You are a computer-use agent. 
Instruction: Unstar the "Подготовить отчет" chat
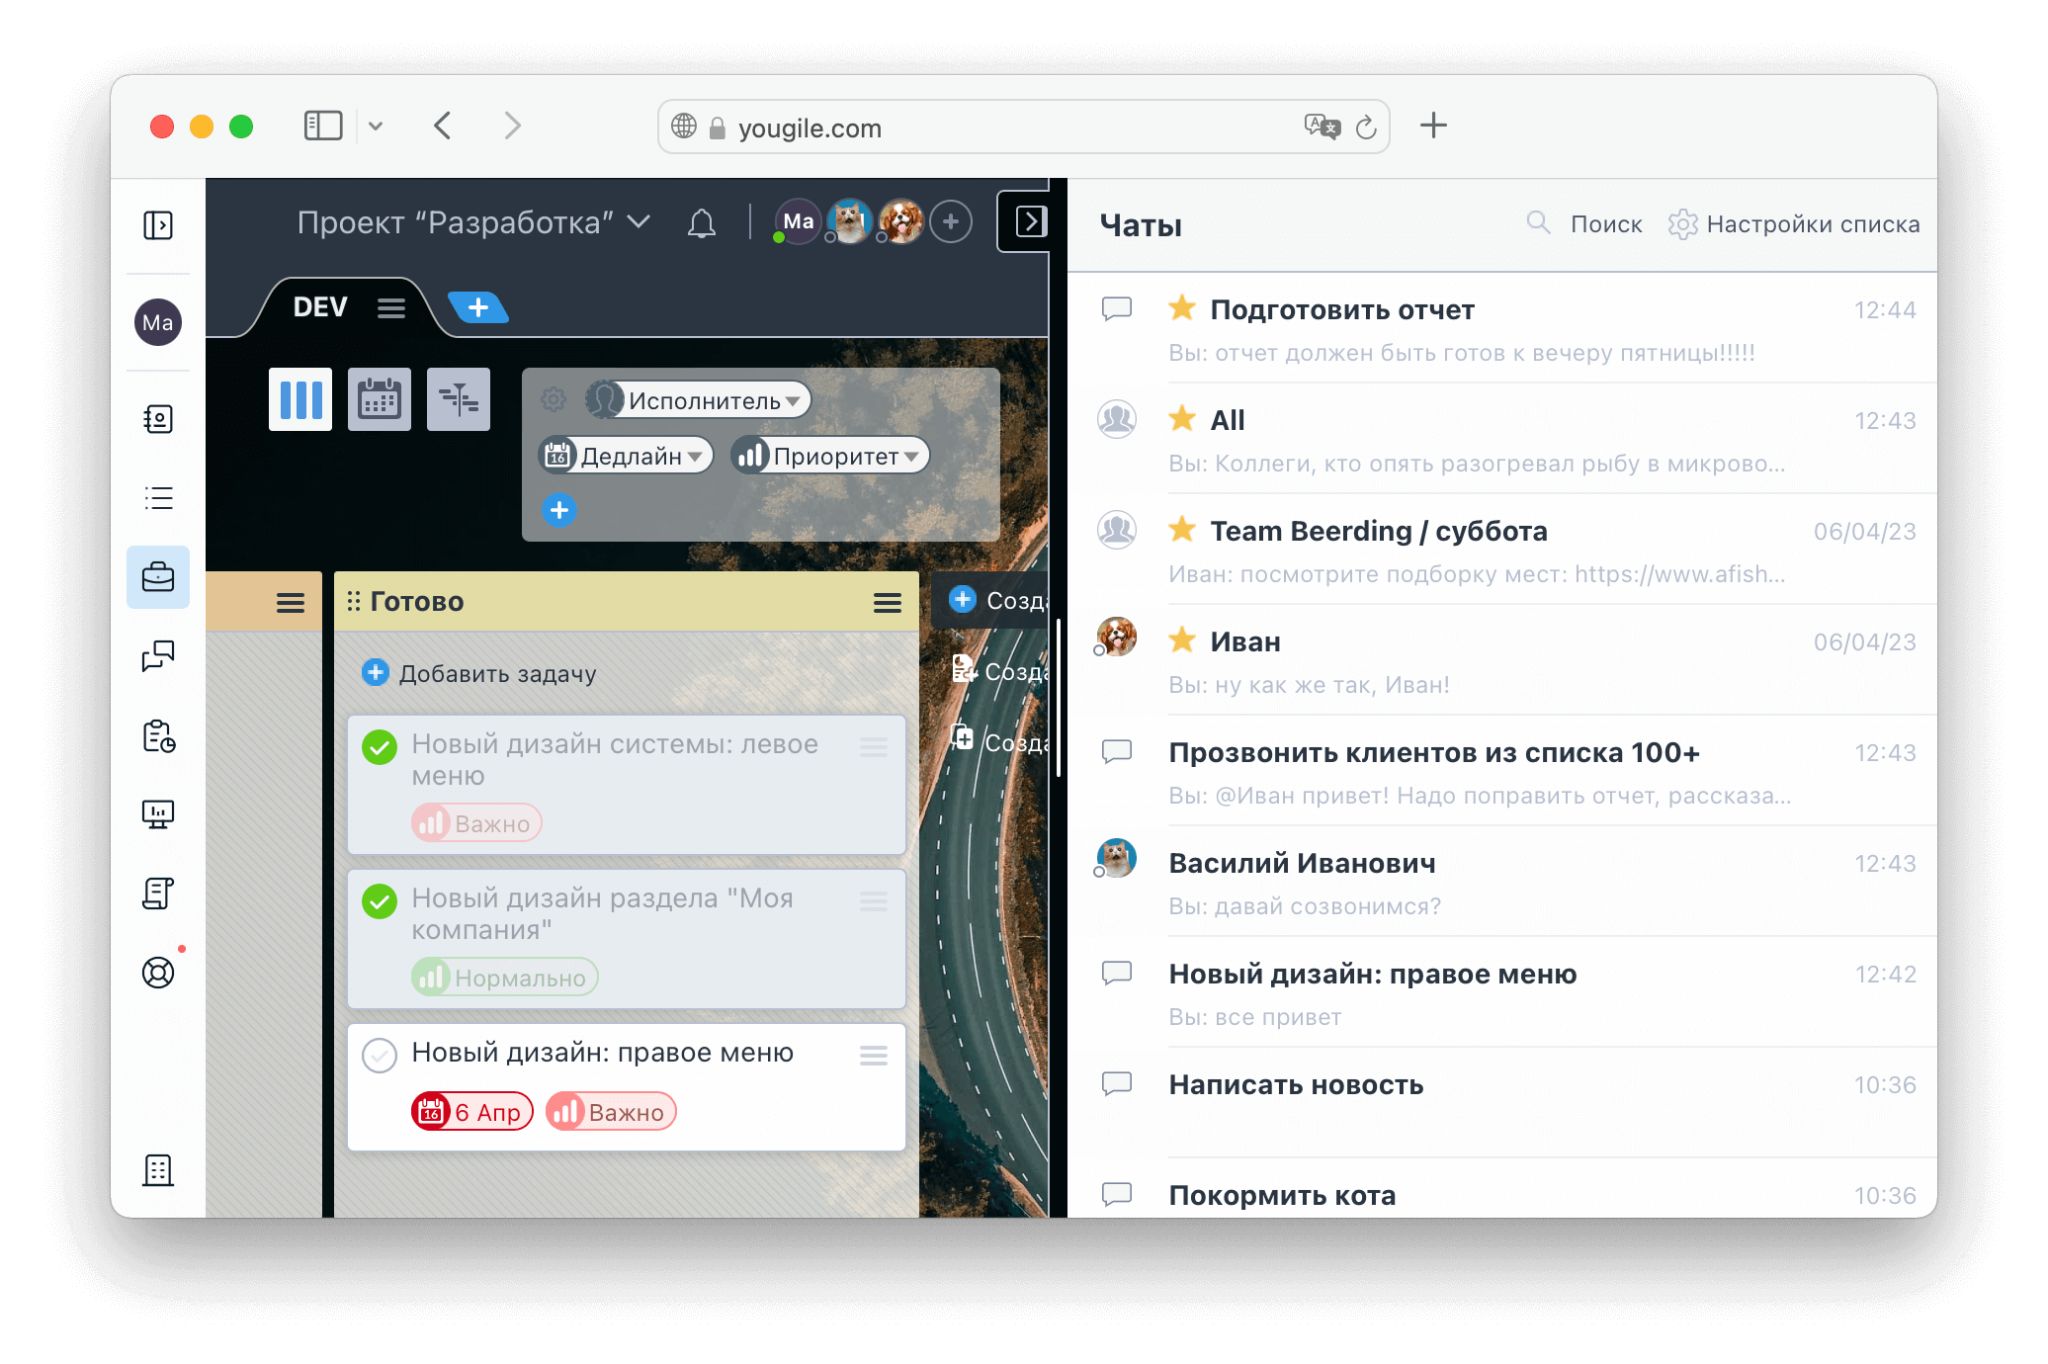[x=1182, y=309]
